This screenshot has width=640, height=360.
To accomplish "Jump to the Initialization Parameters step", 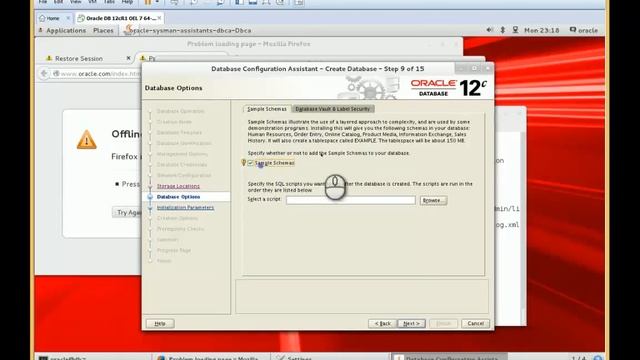I will [185, 207].
